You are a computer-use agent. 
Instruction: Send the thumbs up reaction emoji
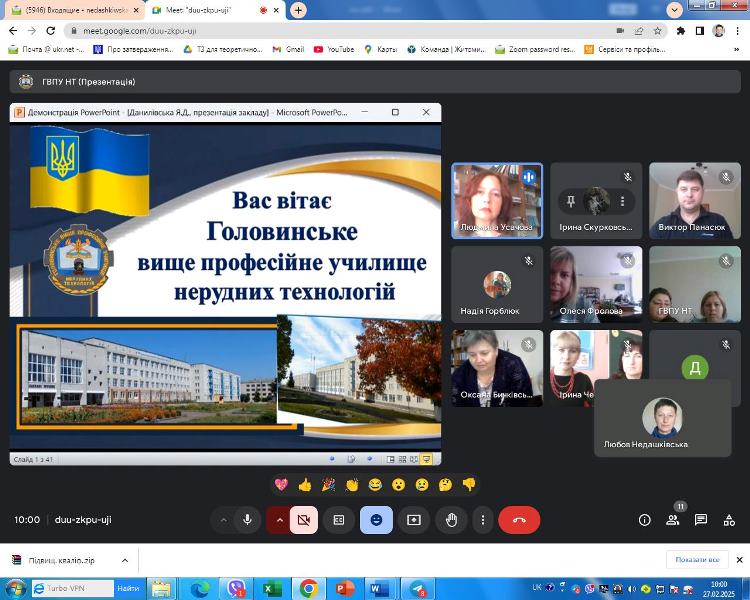pos(305,485)
